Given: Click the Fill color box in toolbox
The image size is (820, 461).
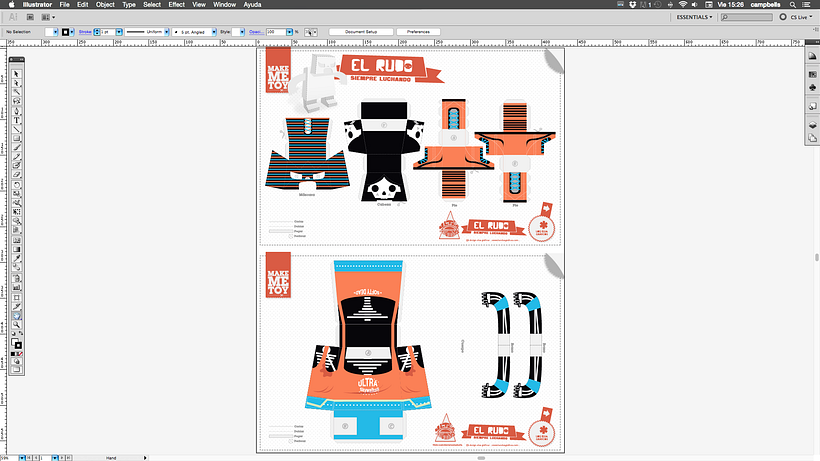Looking at the screenshot, I should pos(14,342).
